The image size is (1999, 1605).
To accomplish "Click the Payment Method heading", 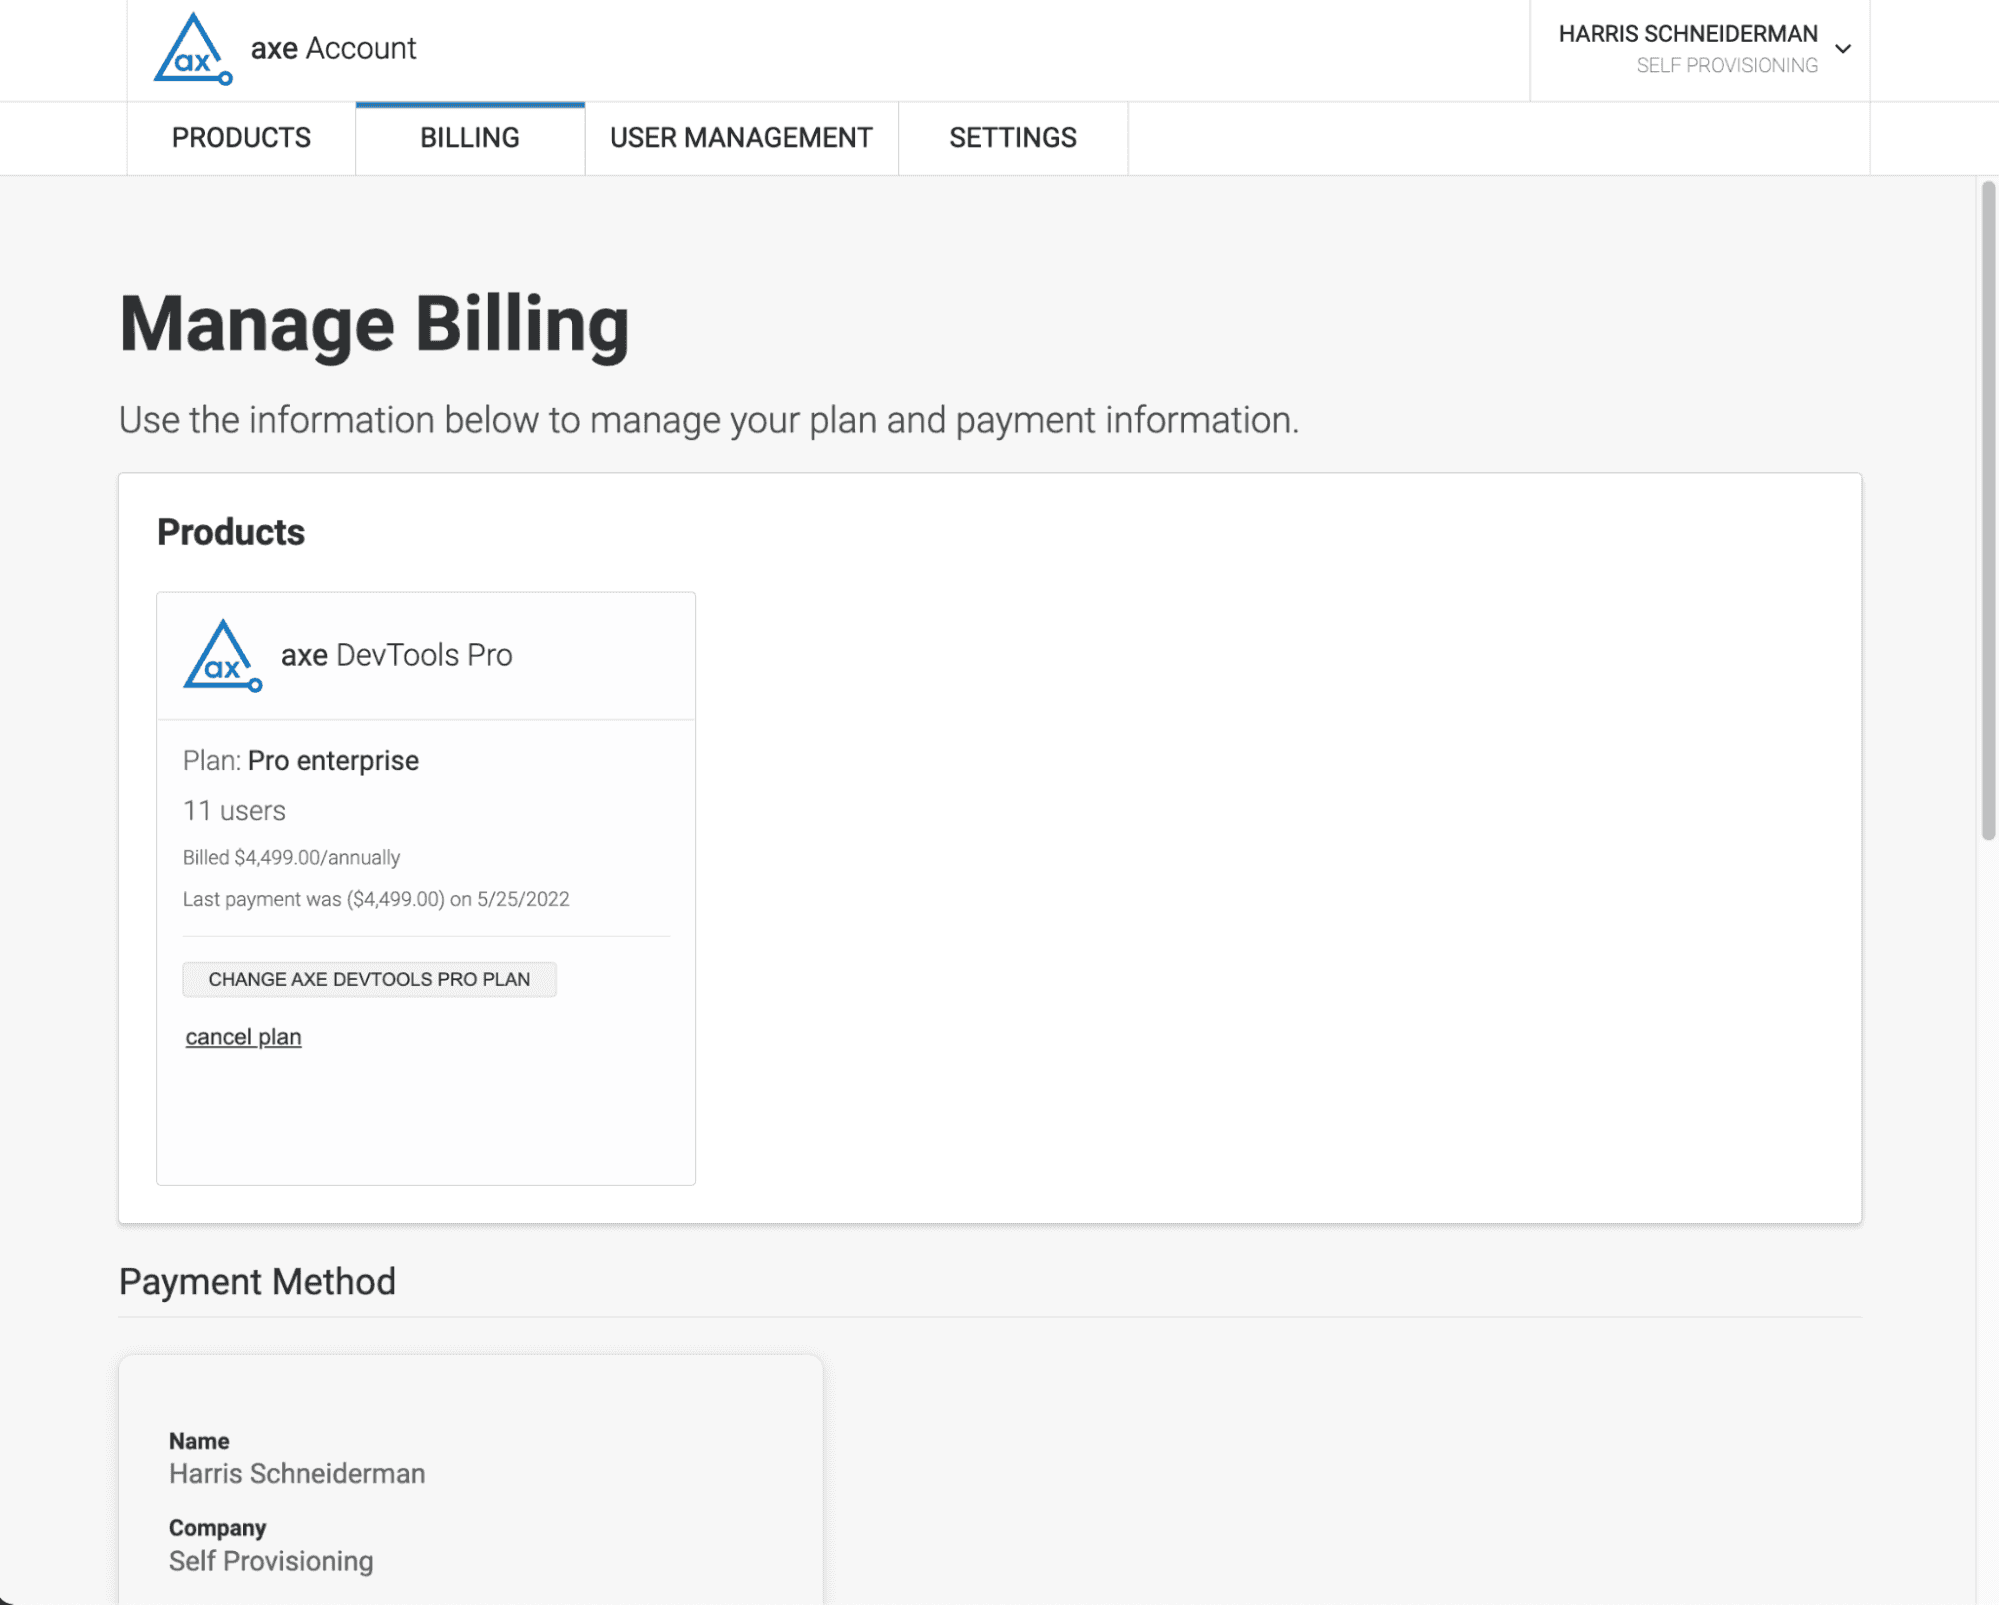I will click(257, 1282).
